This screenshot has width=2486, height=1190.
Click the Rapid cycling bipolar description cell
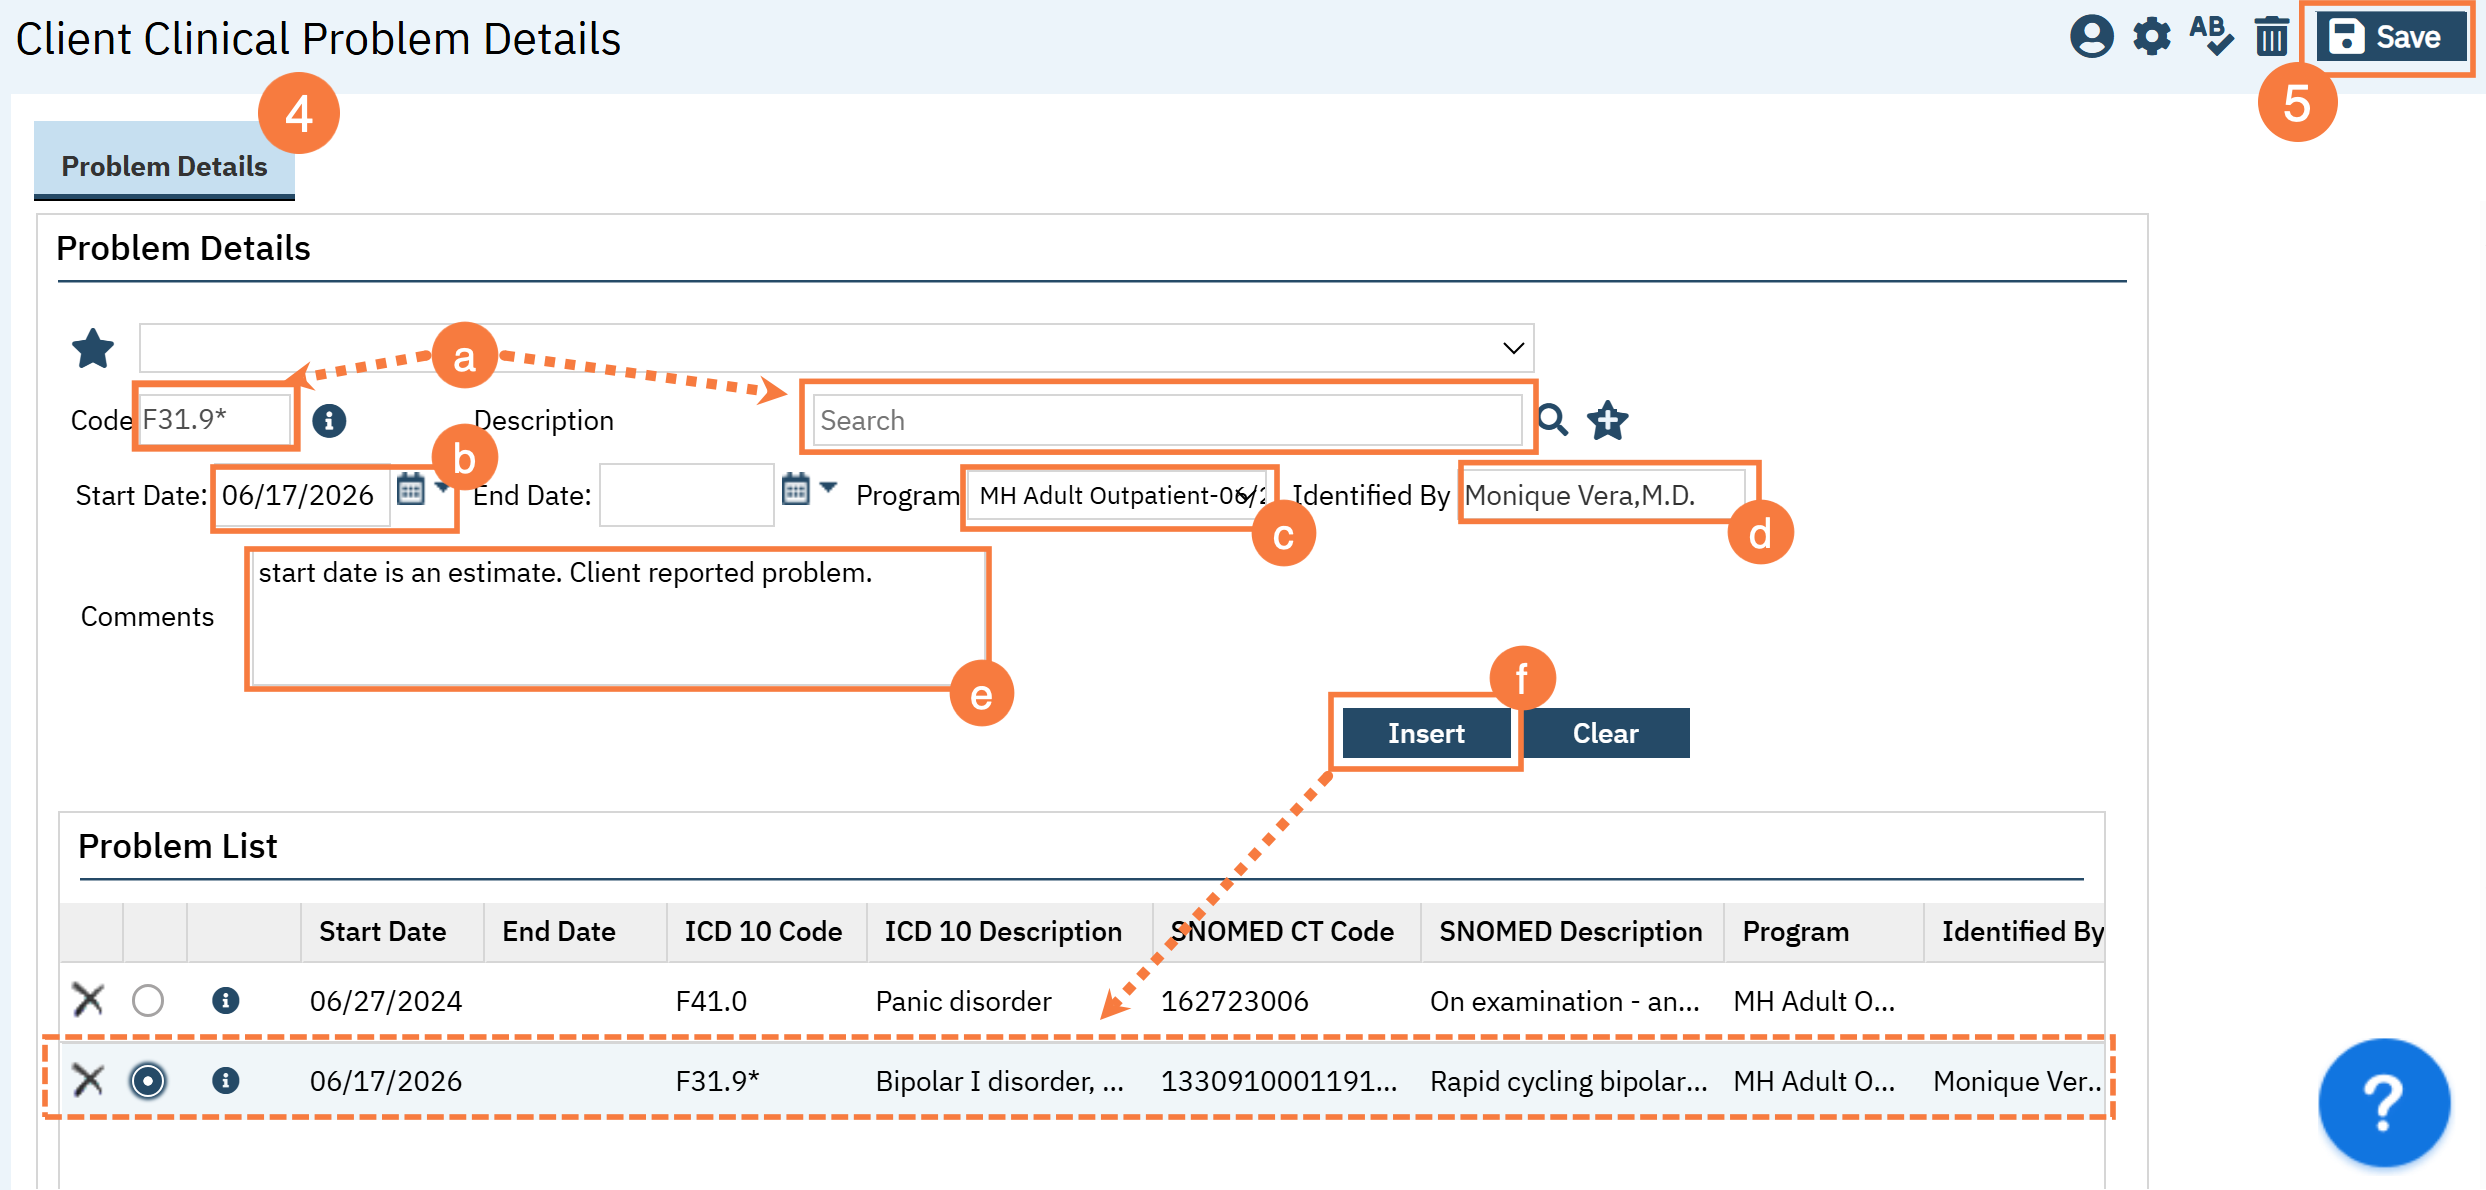pyautogui.click(x=1569, y=1081)
